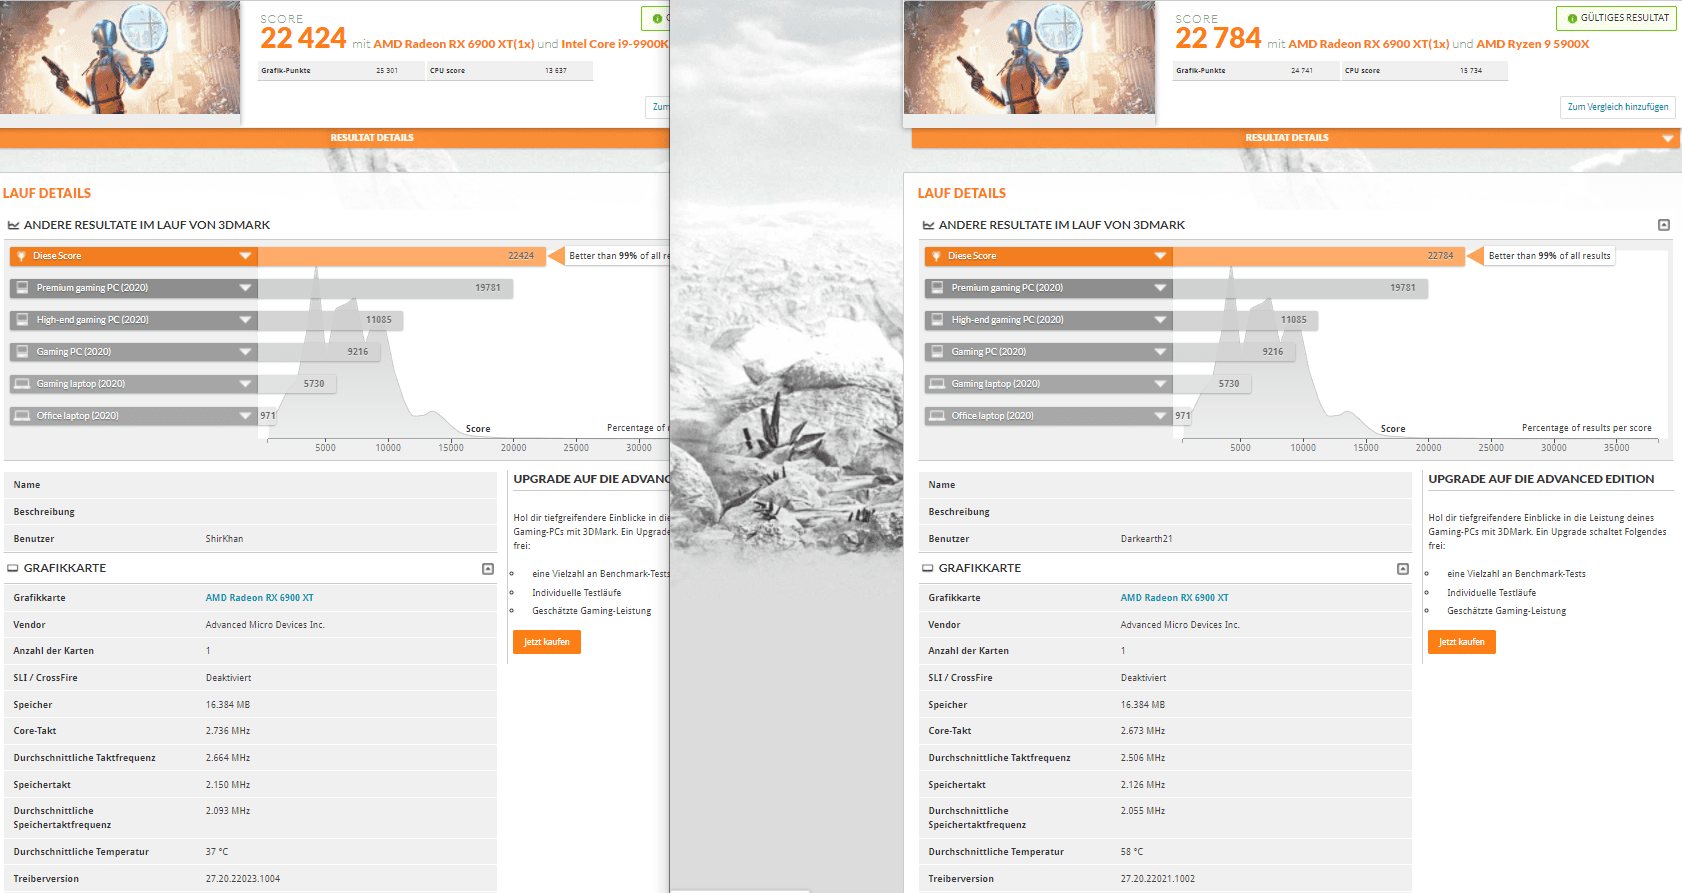Click desktop icon beside Gaming PC (2020) in Darkearth21's result
1682x893 pixels.
(x=937, y=352)
